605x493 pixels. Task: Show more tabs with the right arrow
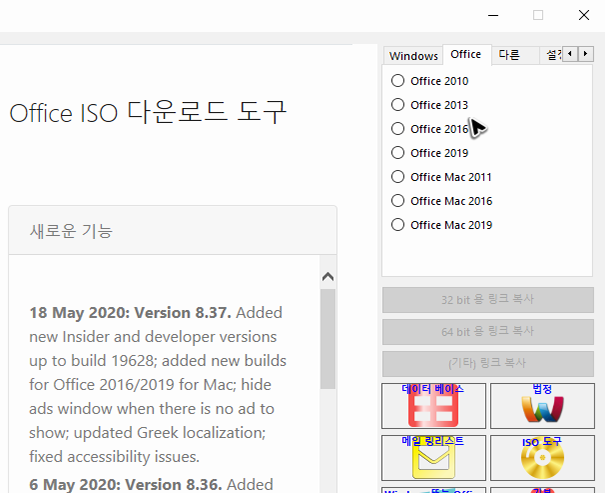click(x=586, y=54)
